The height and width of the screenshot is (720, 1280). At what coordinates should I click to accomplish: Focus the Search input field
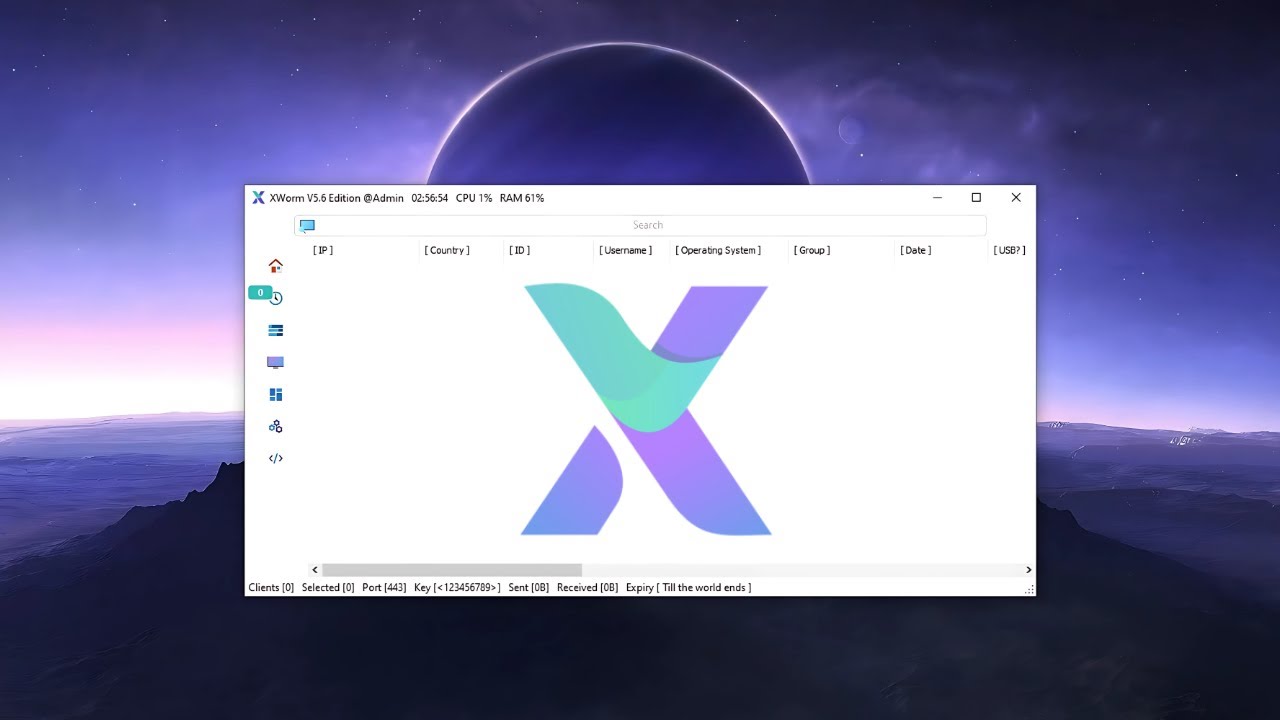click(x=640, y=225)
